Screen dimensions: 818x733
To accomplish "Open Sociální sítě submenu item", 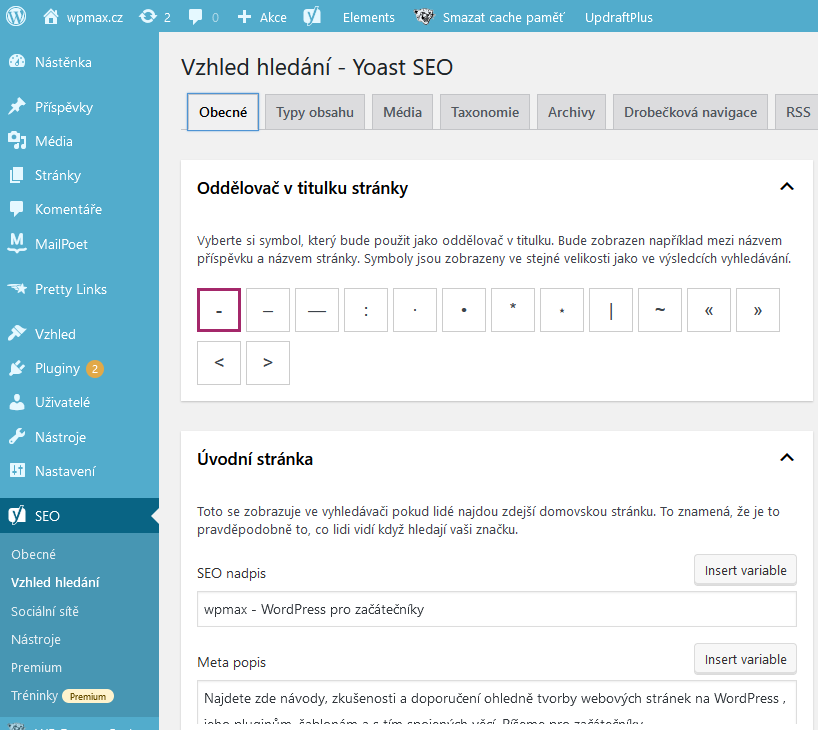I will point(45,611).
